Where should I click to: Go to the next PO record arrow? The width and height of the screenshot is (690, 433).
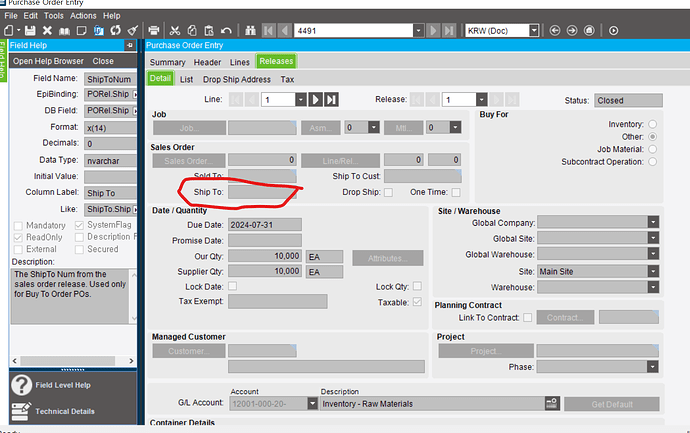433,30
